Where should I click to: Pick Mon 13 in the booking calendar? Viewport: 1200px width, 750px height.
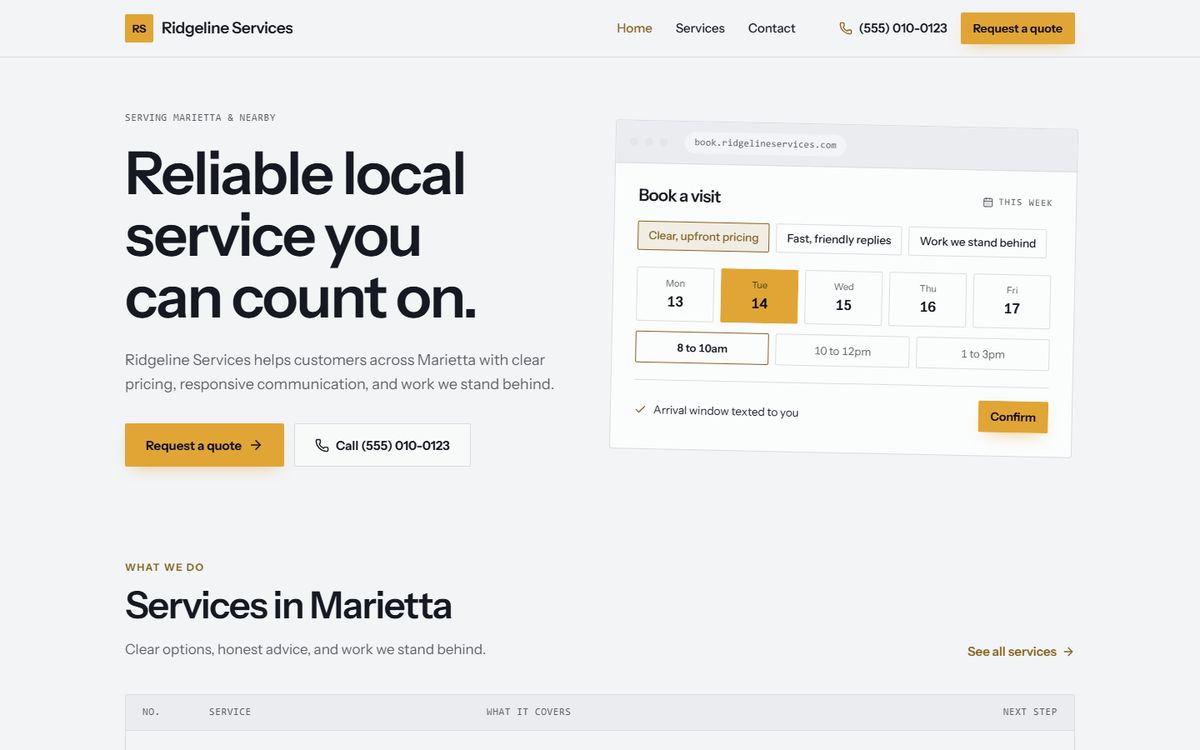click(675, 294)
